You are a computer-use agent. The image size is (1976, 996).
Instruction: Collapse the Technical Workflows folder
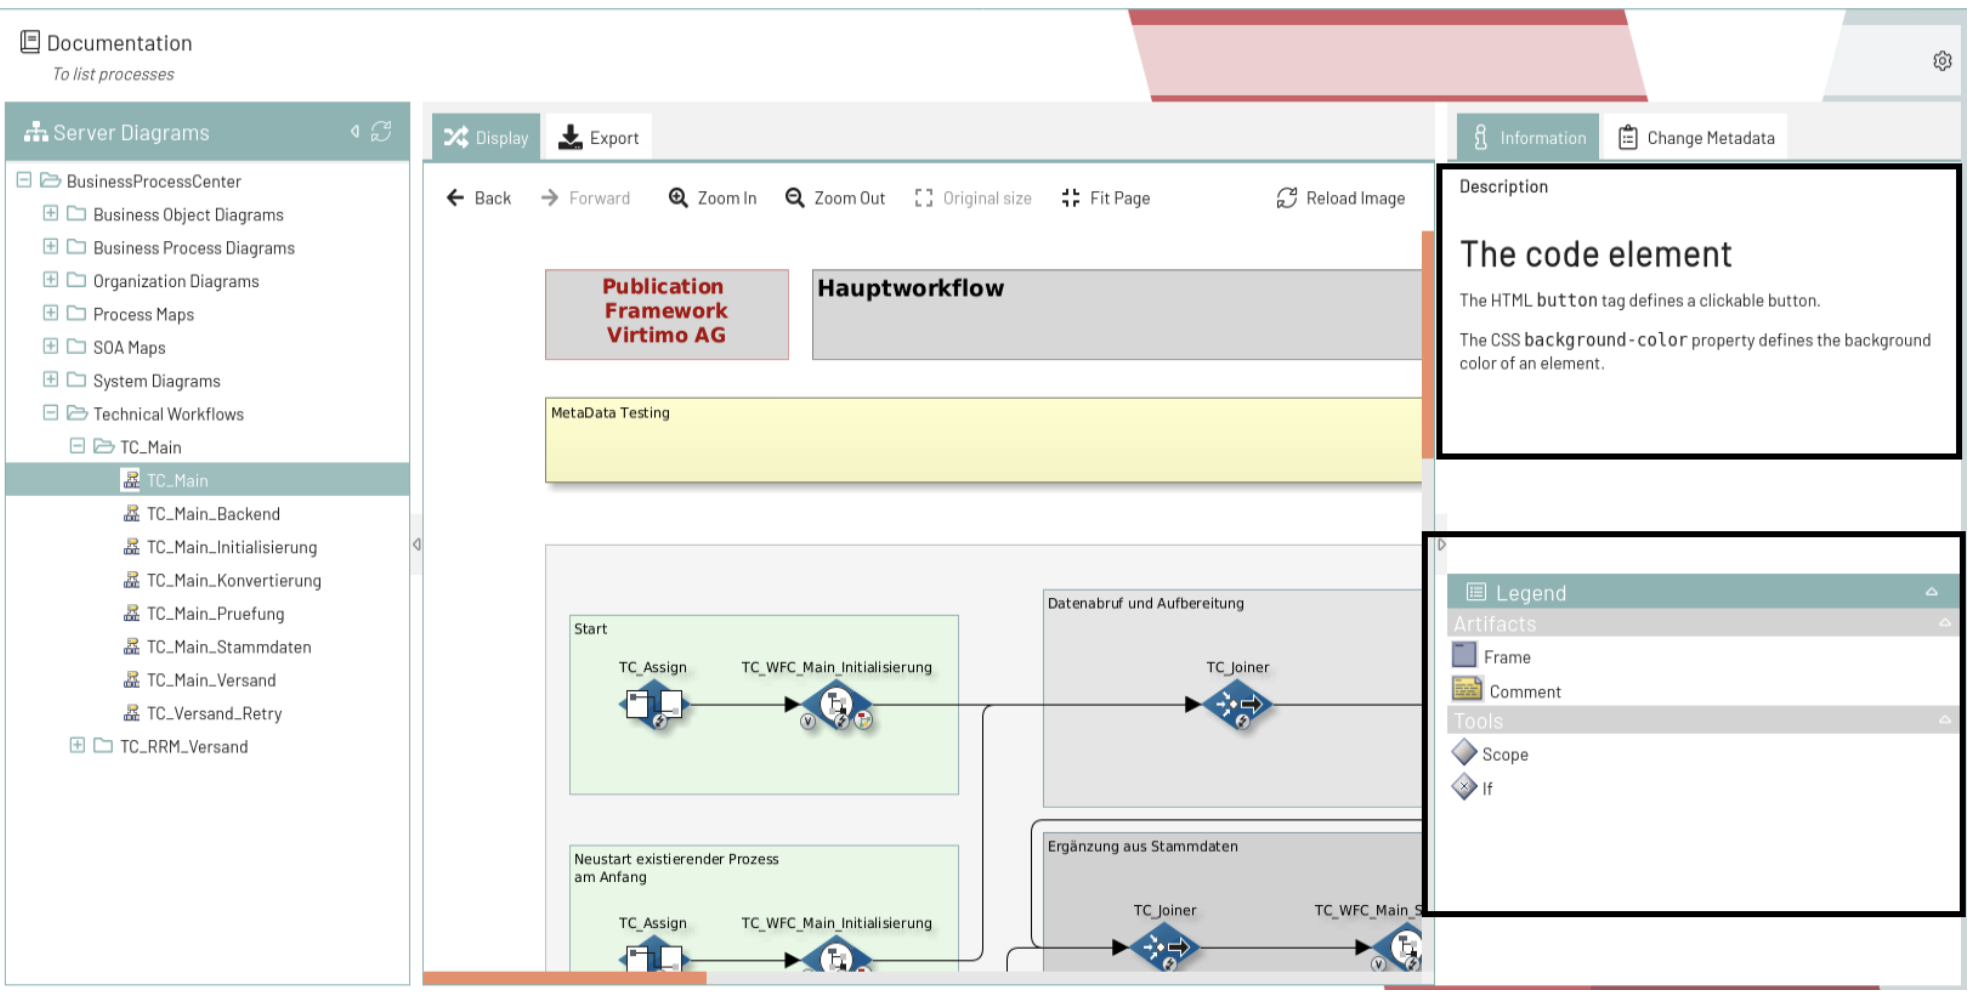coord(51,413)
